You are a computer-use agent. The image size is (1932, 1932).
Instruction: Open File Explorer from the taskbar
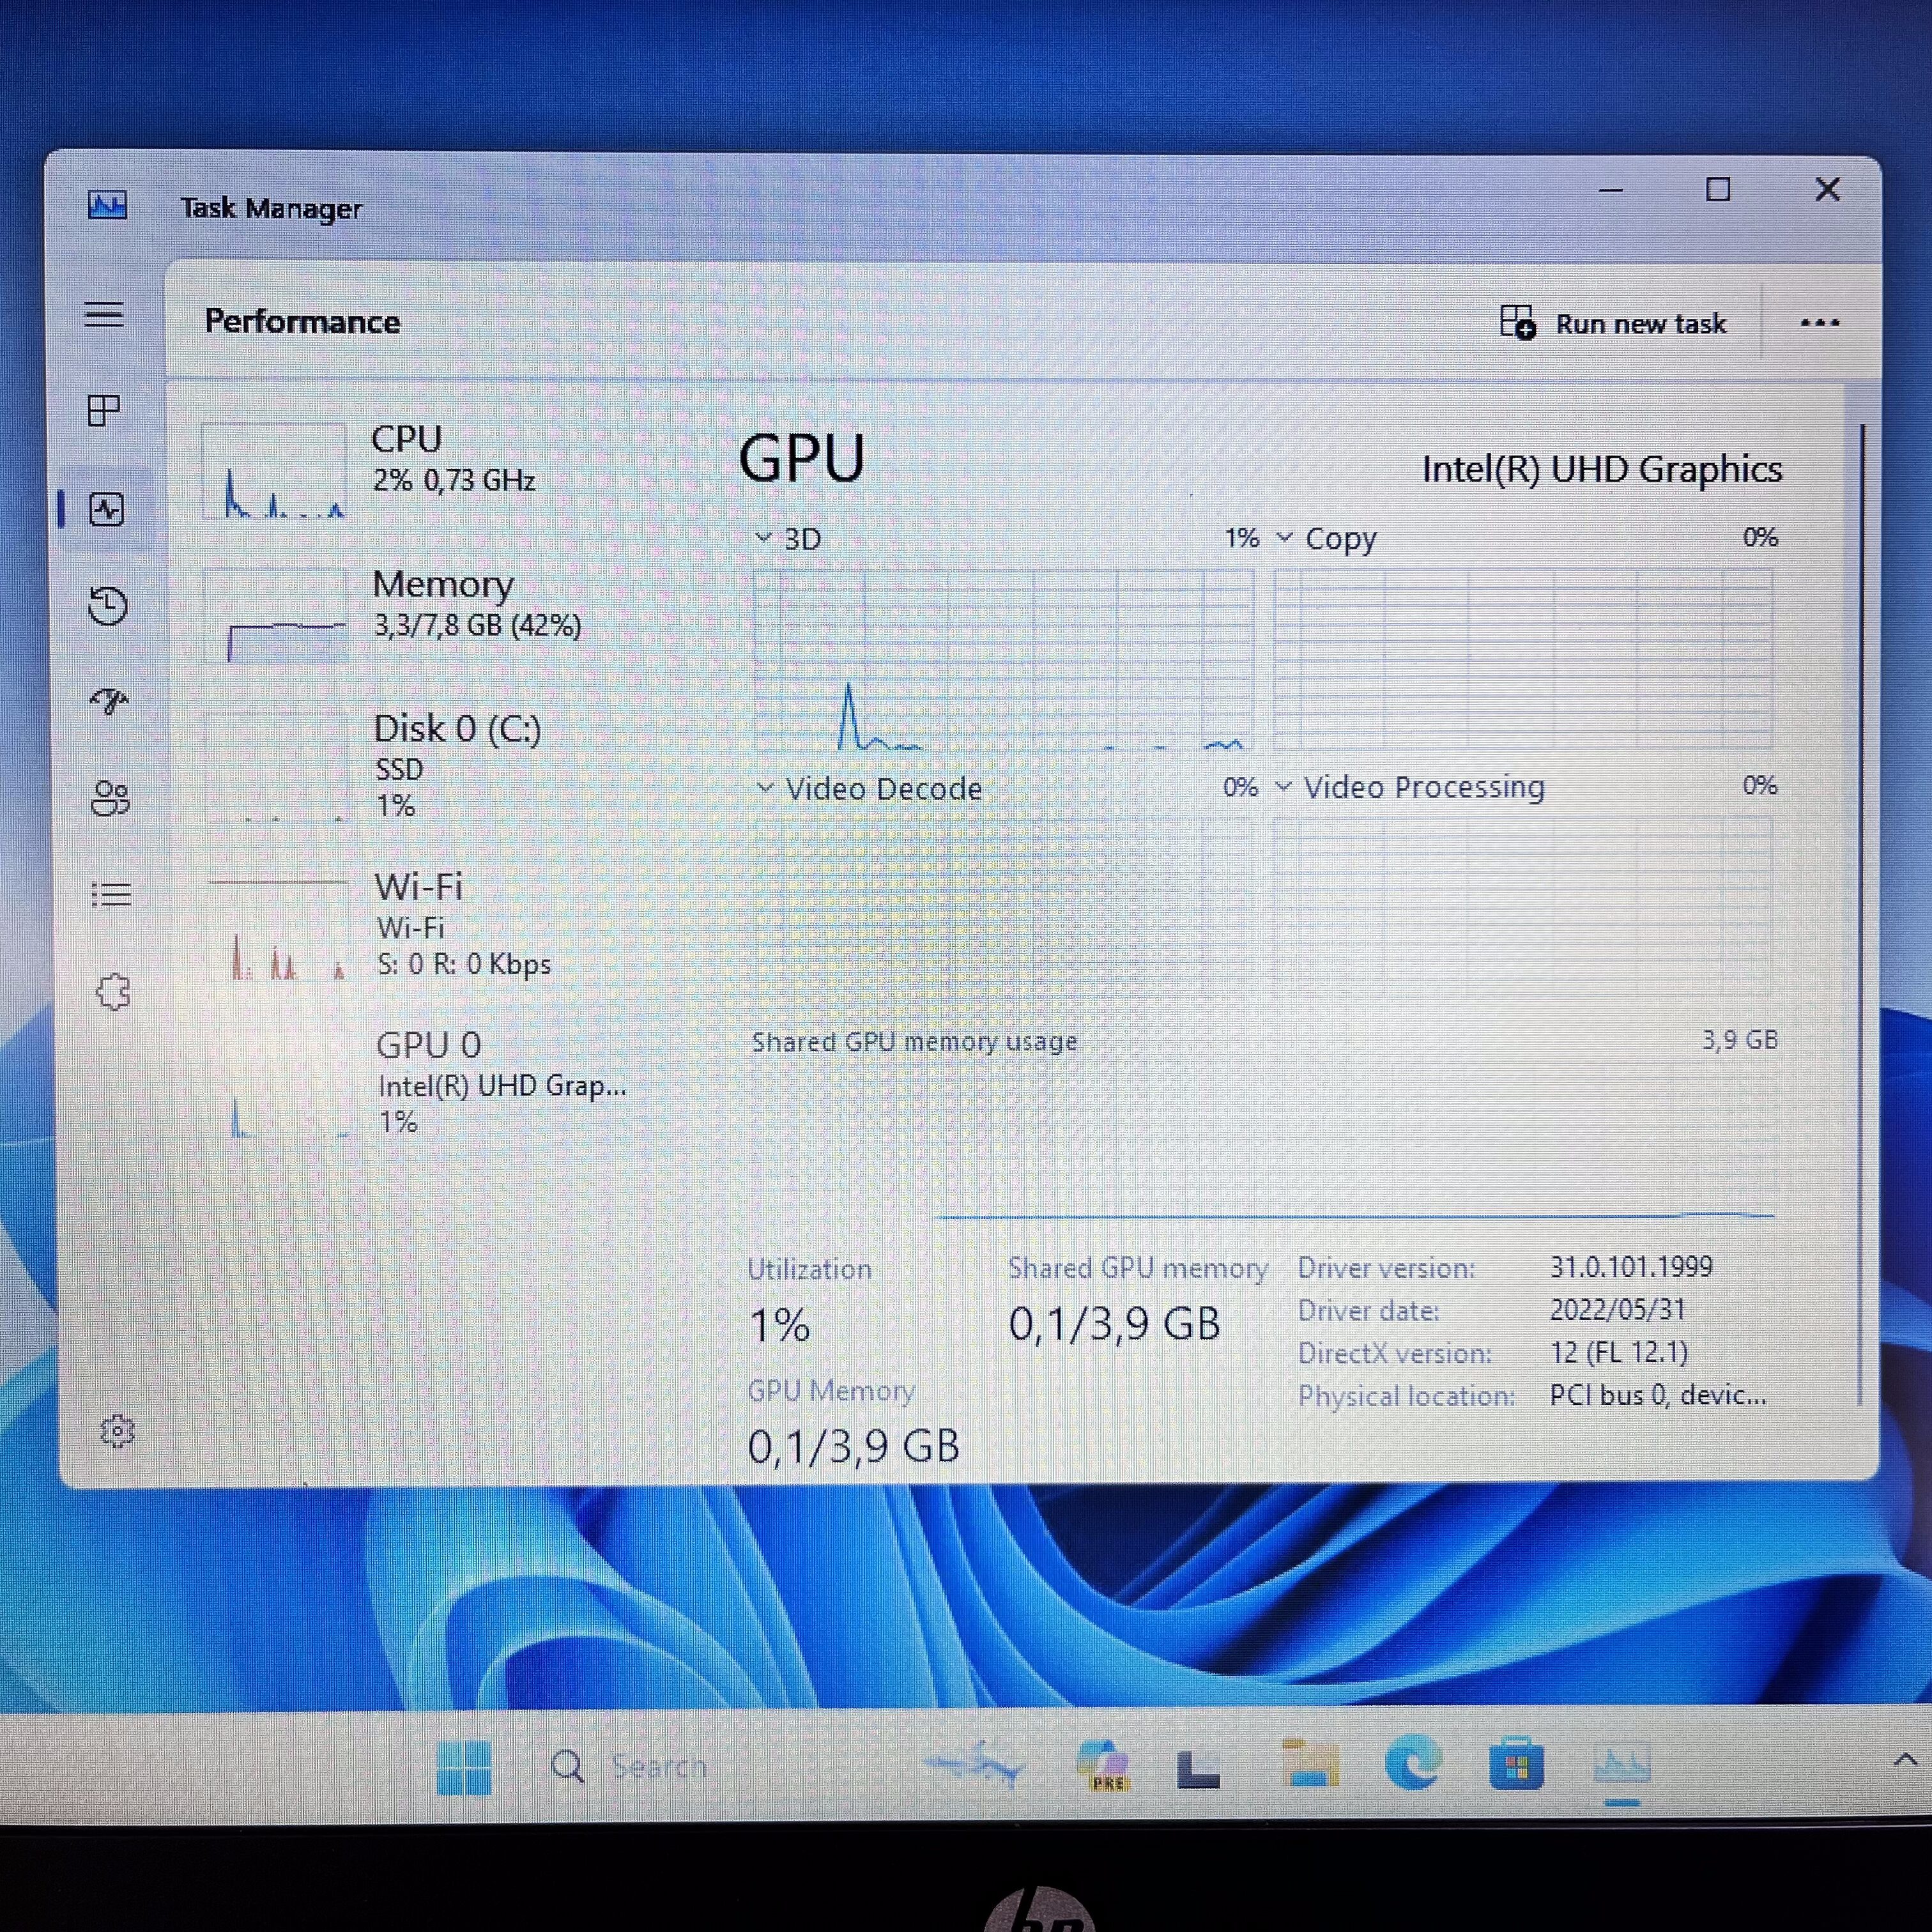coord(1310,1763)
